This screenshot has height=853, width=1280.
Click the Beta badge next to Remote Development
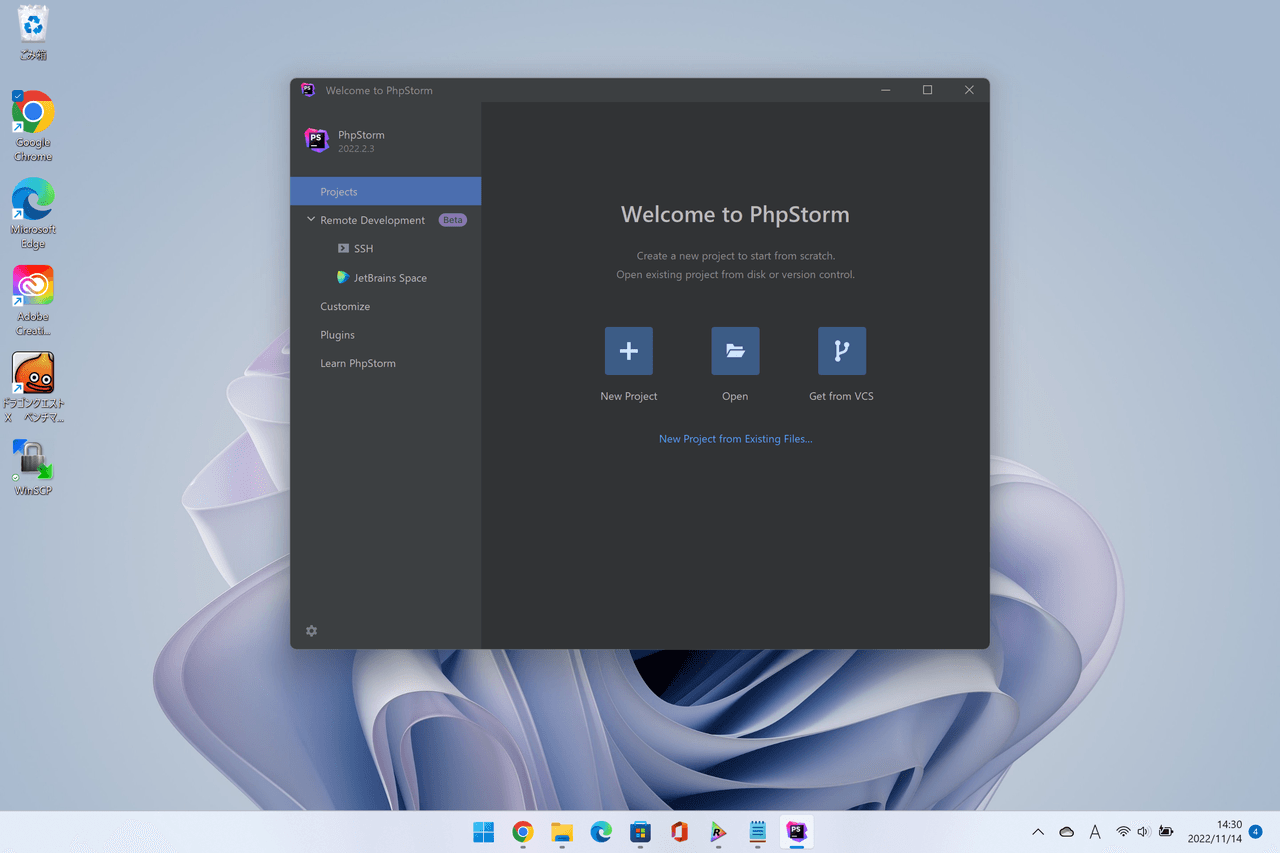point(453,220)
